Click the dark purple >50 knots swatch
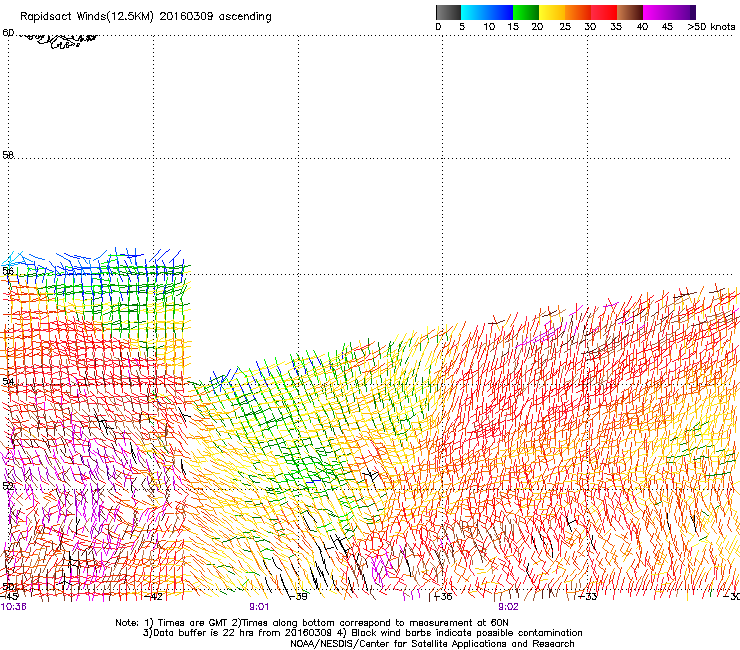The height and width of the screenshot is (650, 740). (691, 12)
